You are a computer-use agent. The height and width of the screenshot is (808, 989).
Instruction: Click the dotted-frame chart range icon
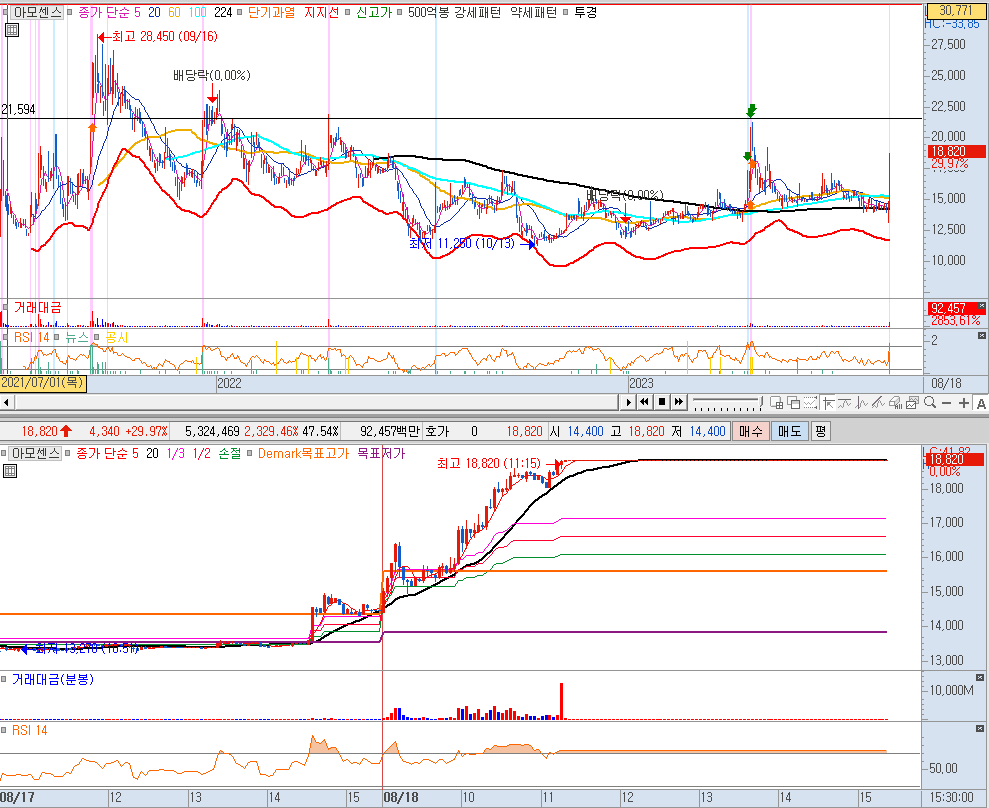pyautogui.click(x=810, y=402)
